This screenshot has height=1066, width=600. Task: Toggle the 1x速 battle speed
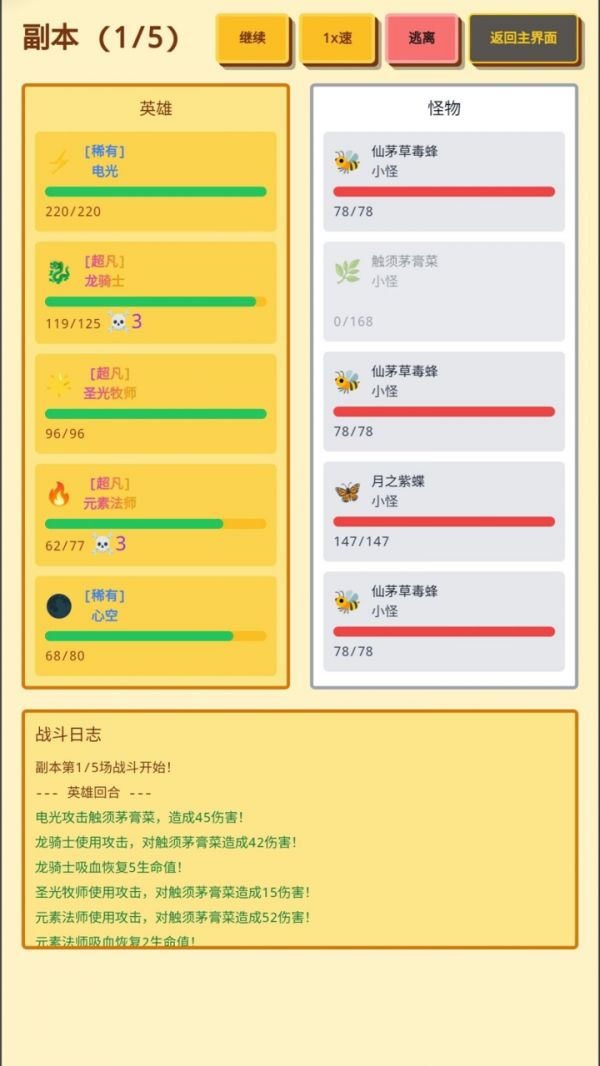(338, 37)
